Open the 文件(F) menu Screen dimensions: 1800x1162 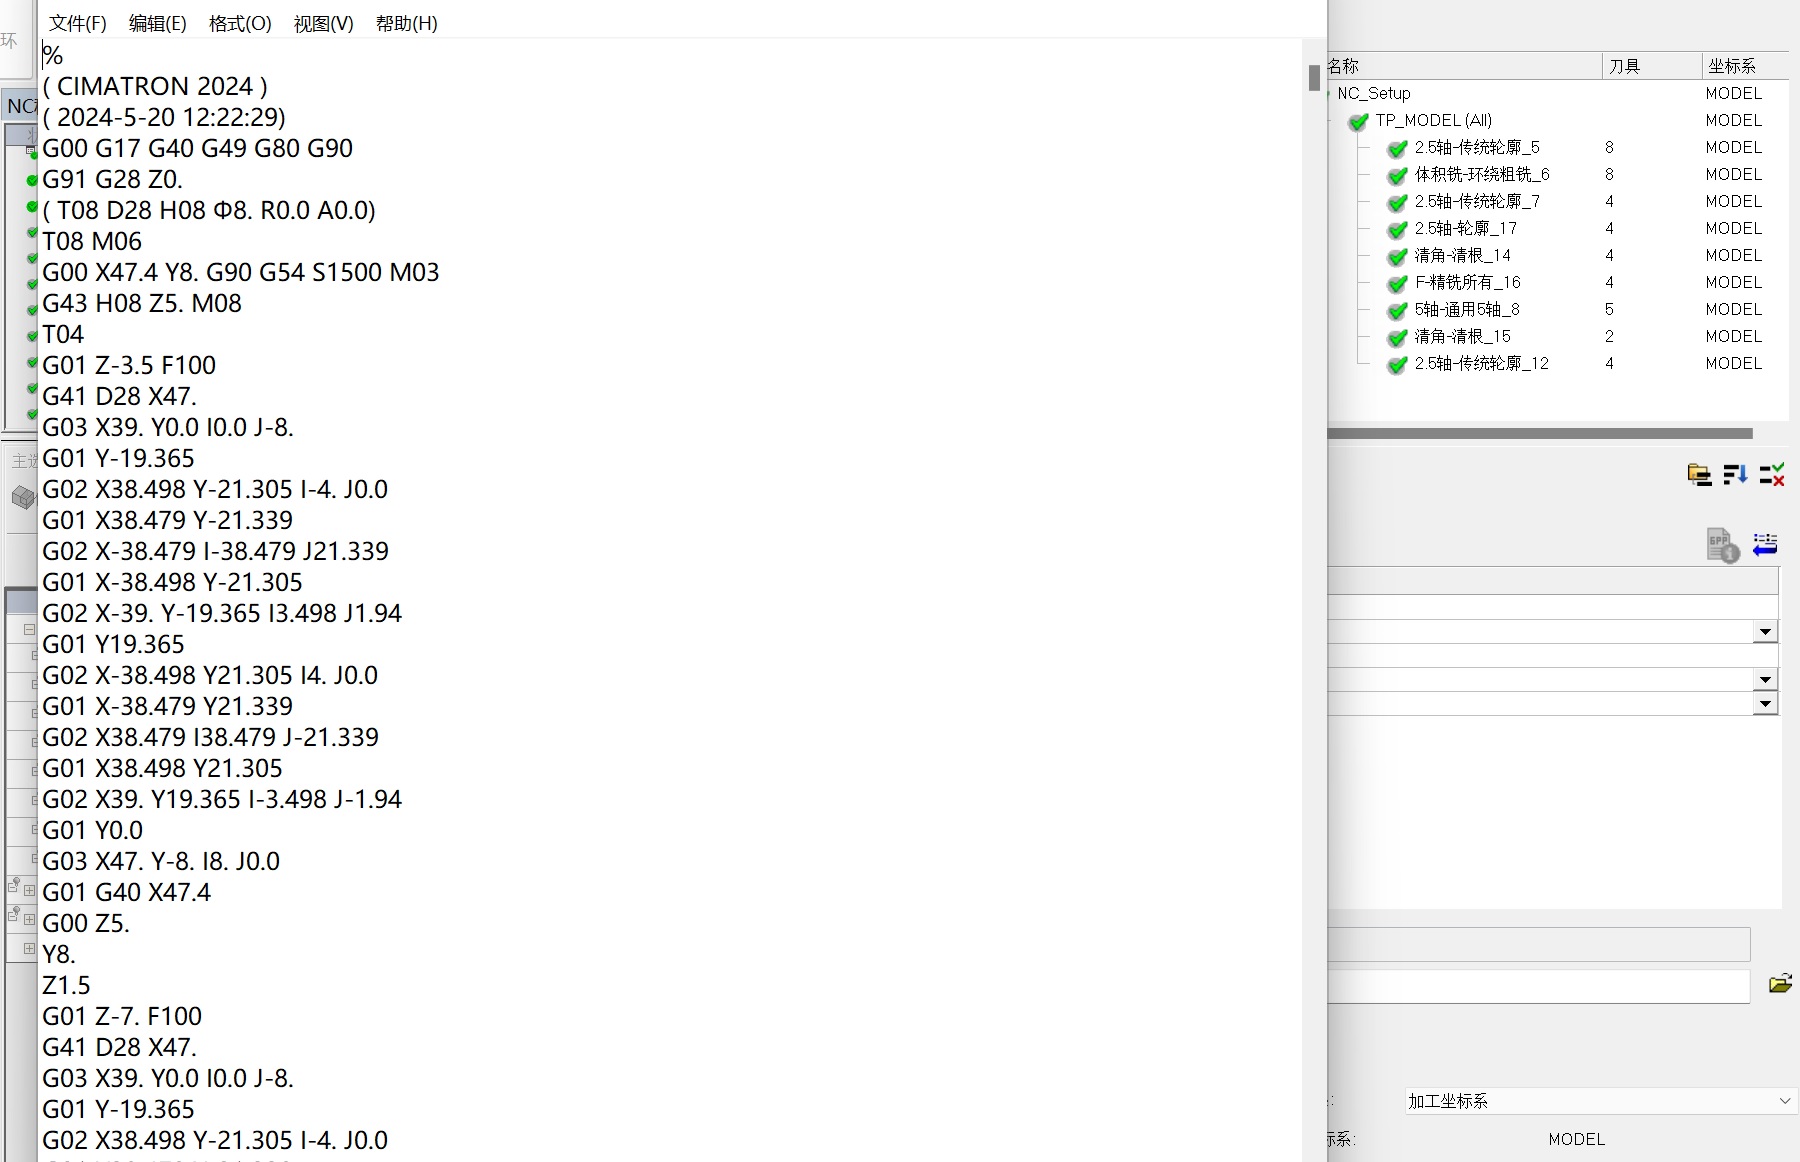pyautogui.click(x=78, y=23)
